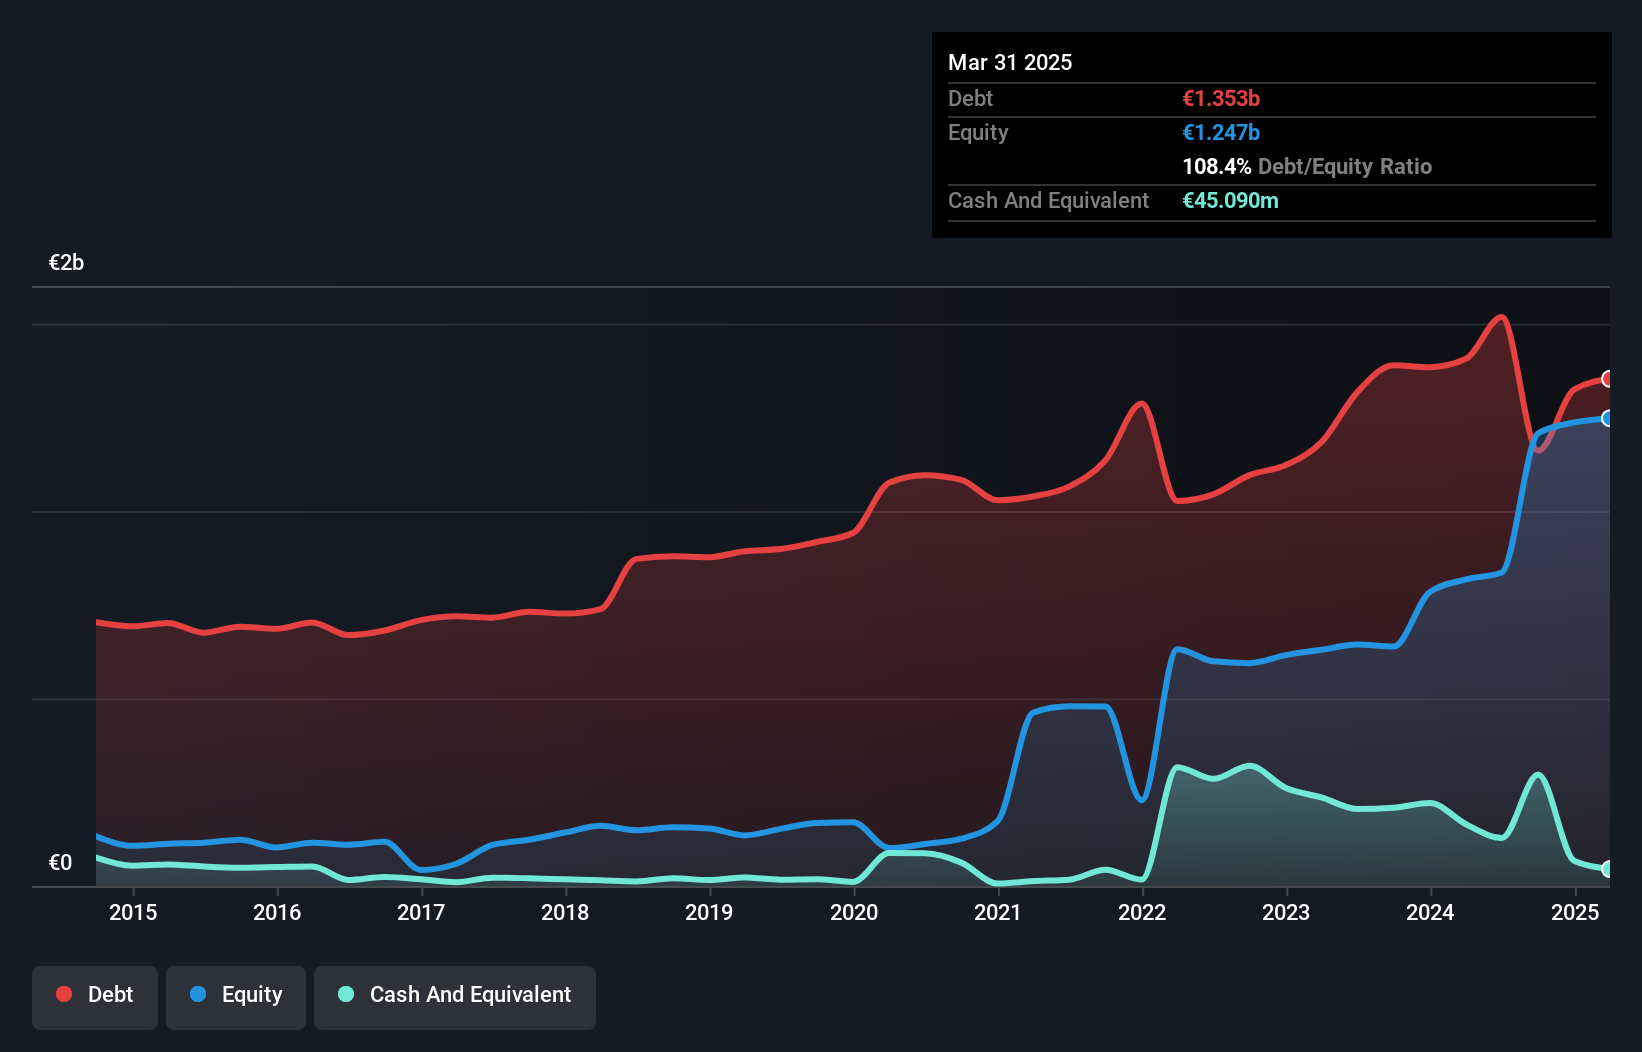Click the 108.4% Debt/Equity Ratio text
Image resolution: width=1642 pixels, height=1052 pixels.
[1306, 166]
